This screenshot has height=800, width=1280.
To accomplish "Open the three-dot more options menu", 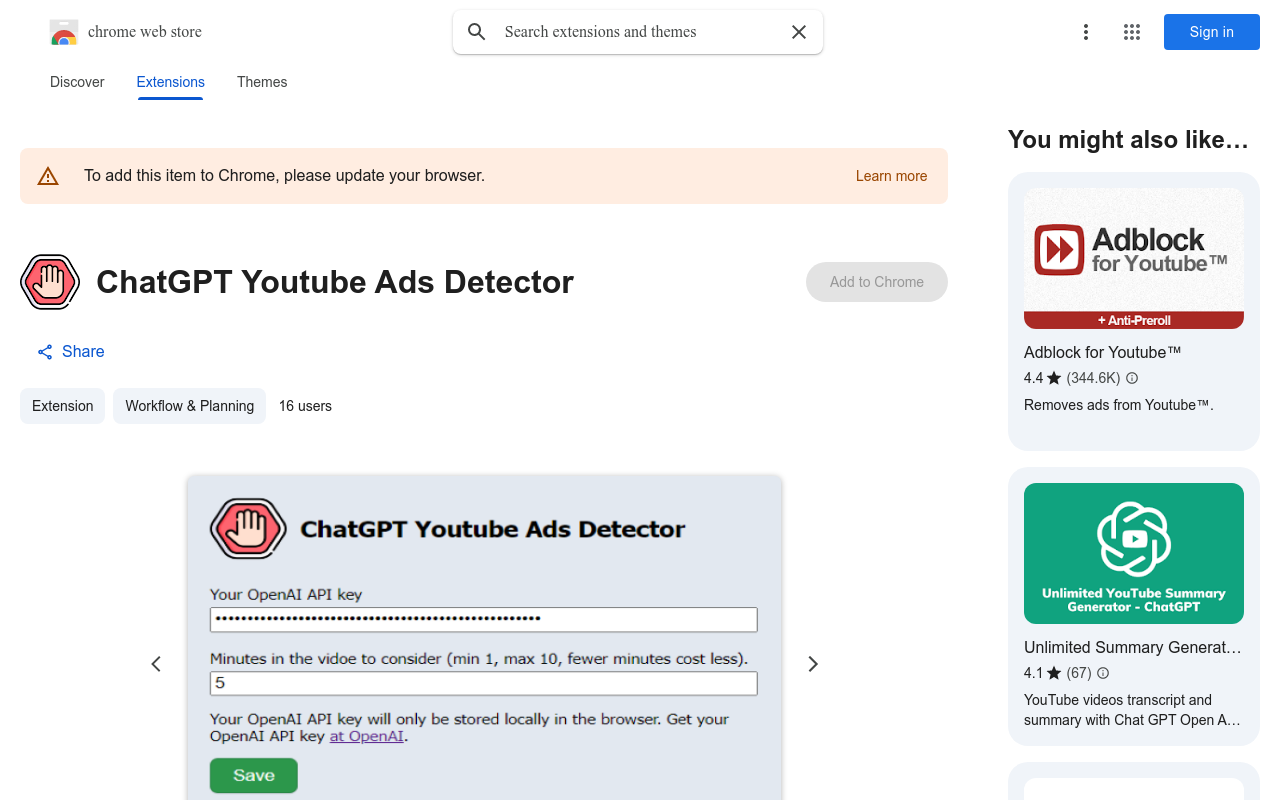I will point(1086,32).
